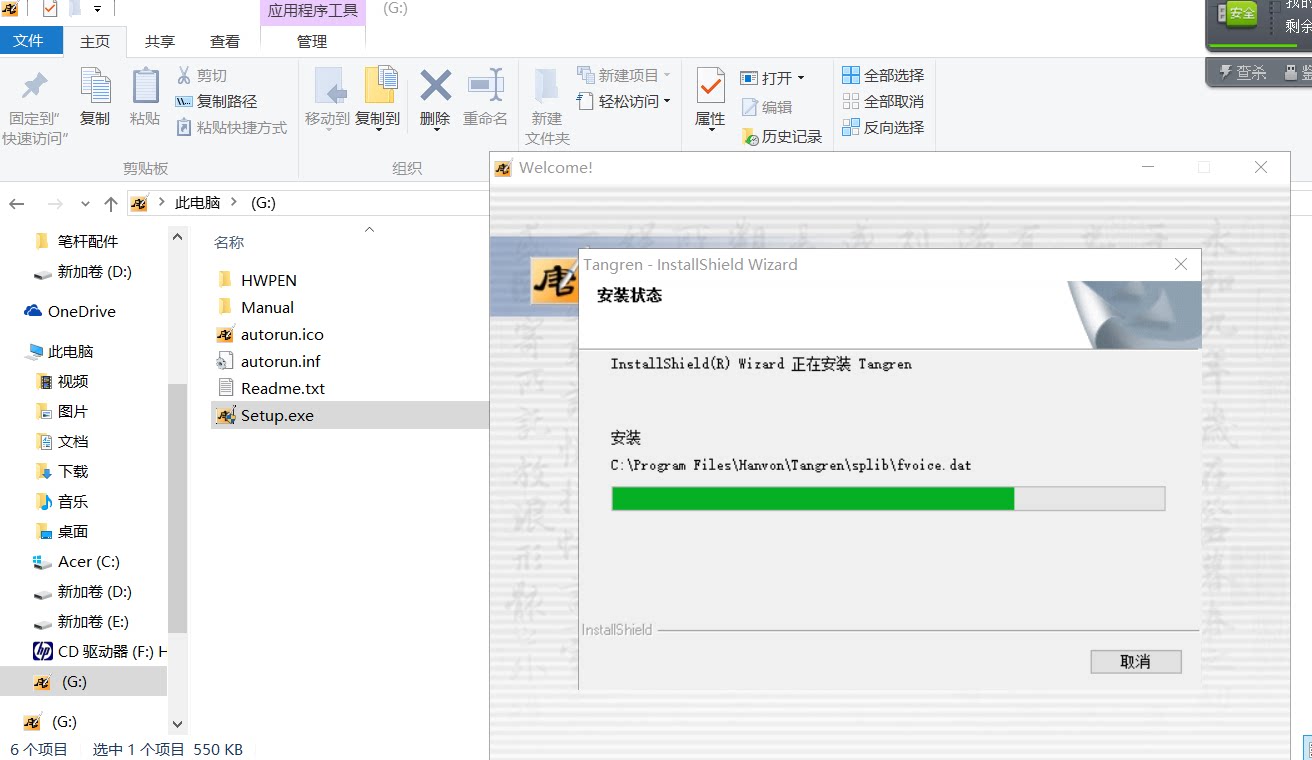Open the Customize Quick Access Toolbar dropdown
This screenshot has width=1312, height=760.
(x=97, y=9)
